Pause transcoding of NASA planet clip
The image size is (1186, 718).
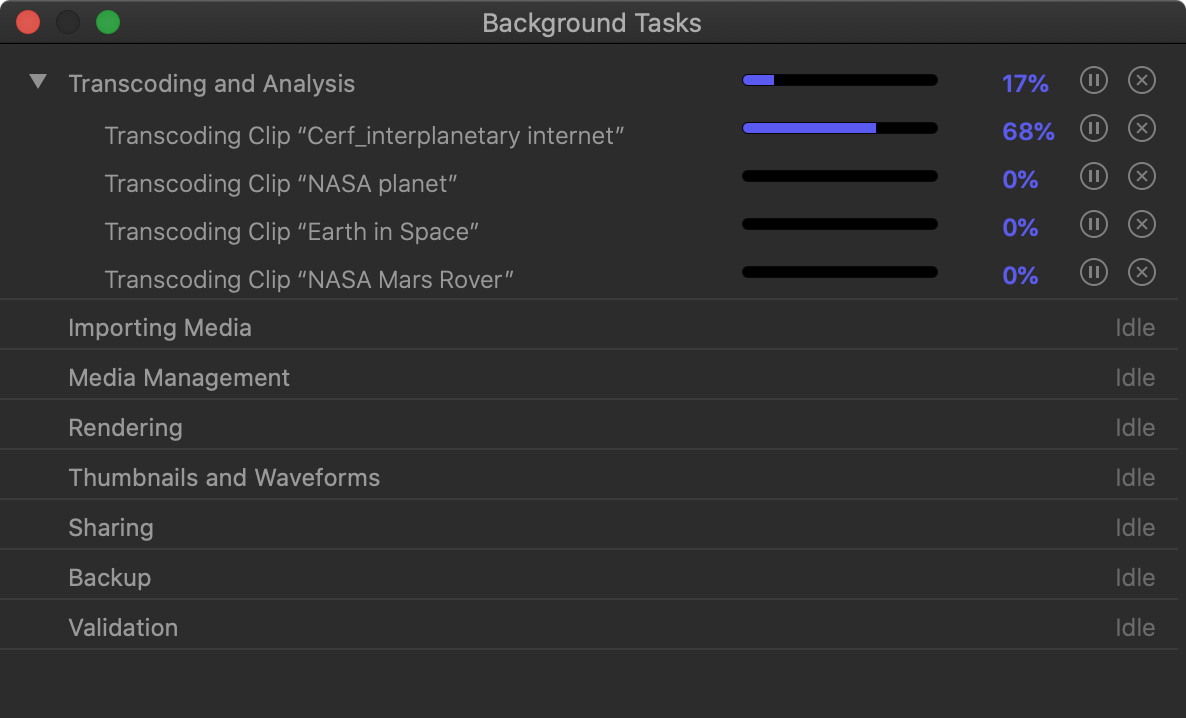tap(1094, 176)
